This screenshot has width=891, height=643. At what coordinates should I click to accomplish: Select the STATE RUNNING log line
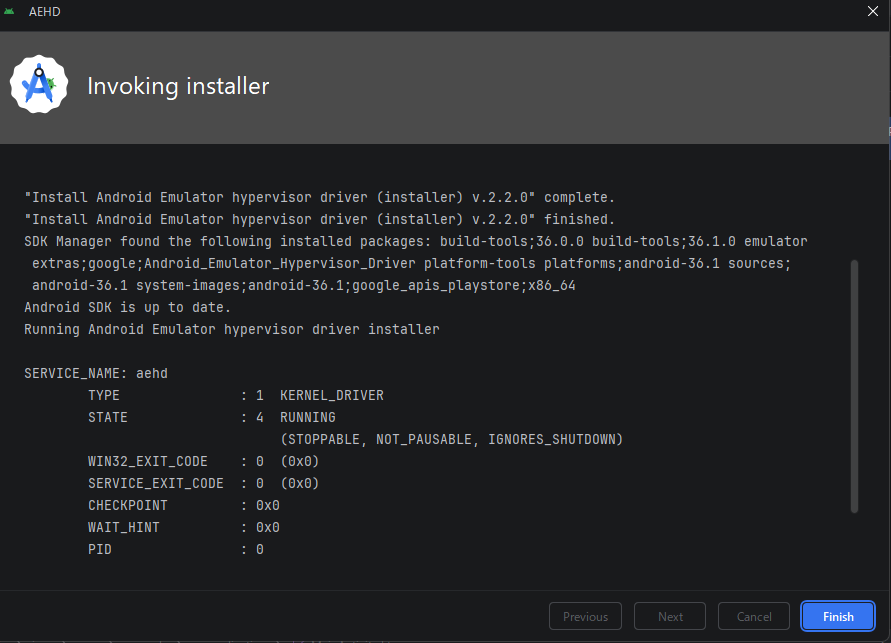(x=211, y=417)
